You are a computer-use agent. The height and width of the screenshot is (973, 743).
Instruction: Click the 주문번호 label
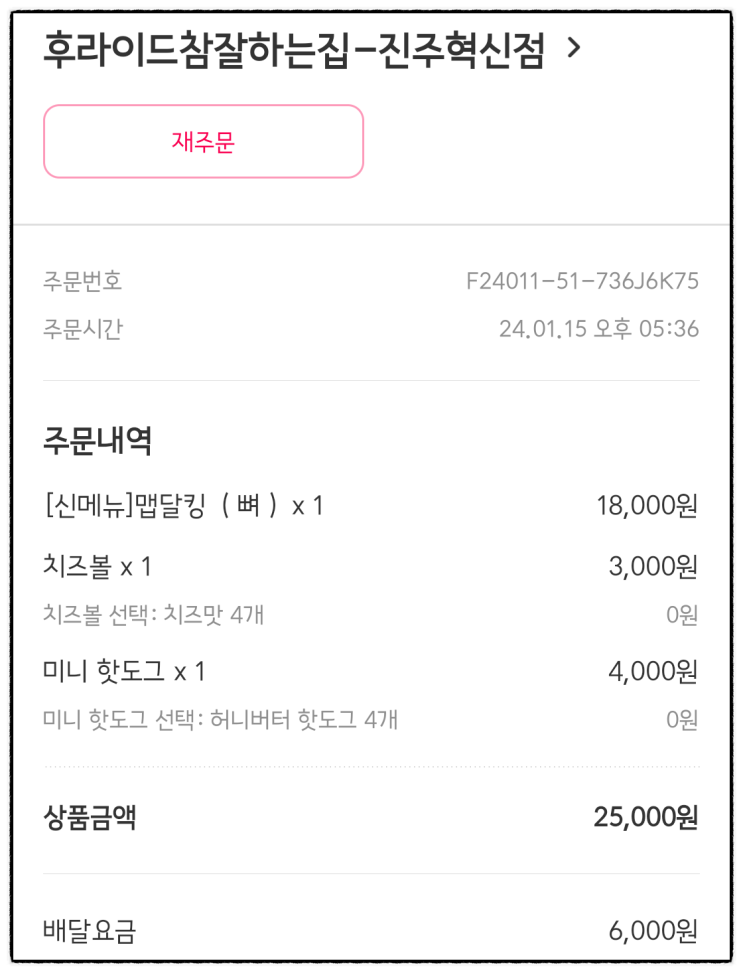[82, 281]
